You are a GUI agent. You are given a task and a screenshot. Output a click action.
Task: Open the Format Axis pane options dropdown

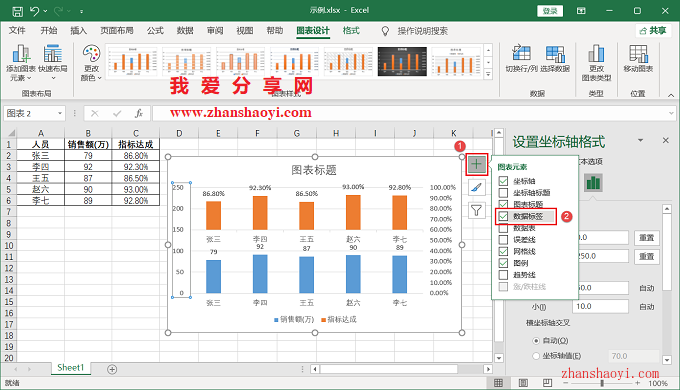point(641,140)
